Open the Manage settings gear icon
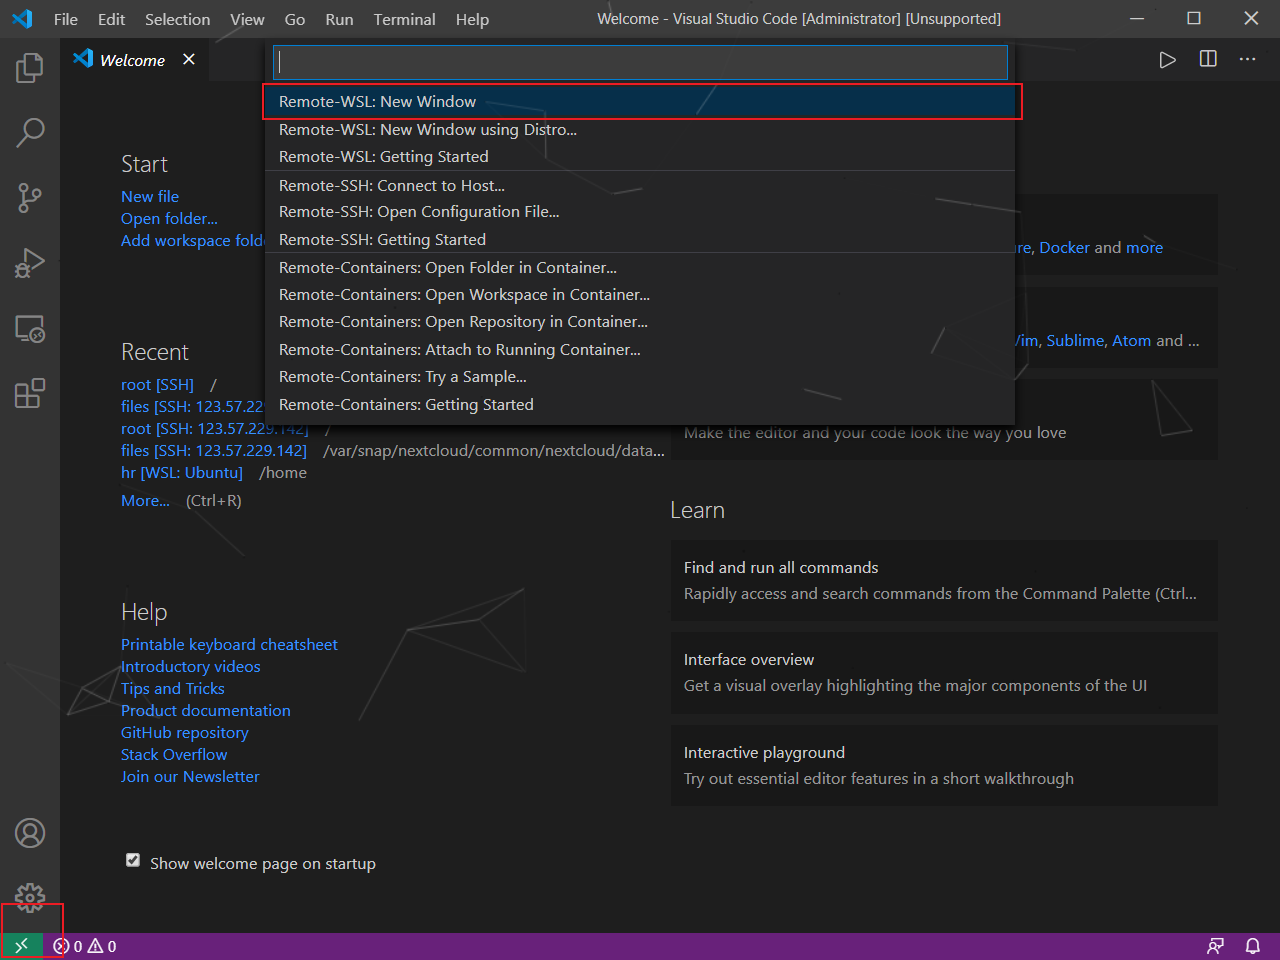 pyautogui.click(x=29, y=897)
